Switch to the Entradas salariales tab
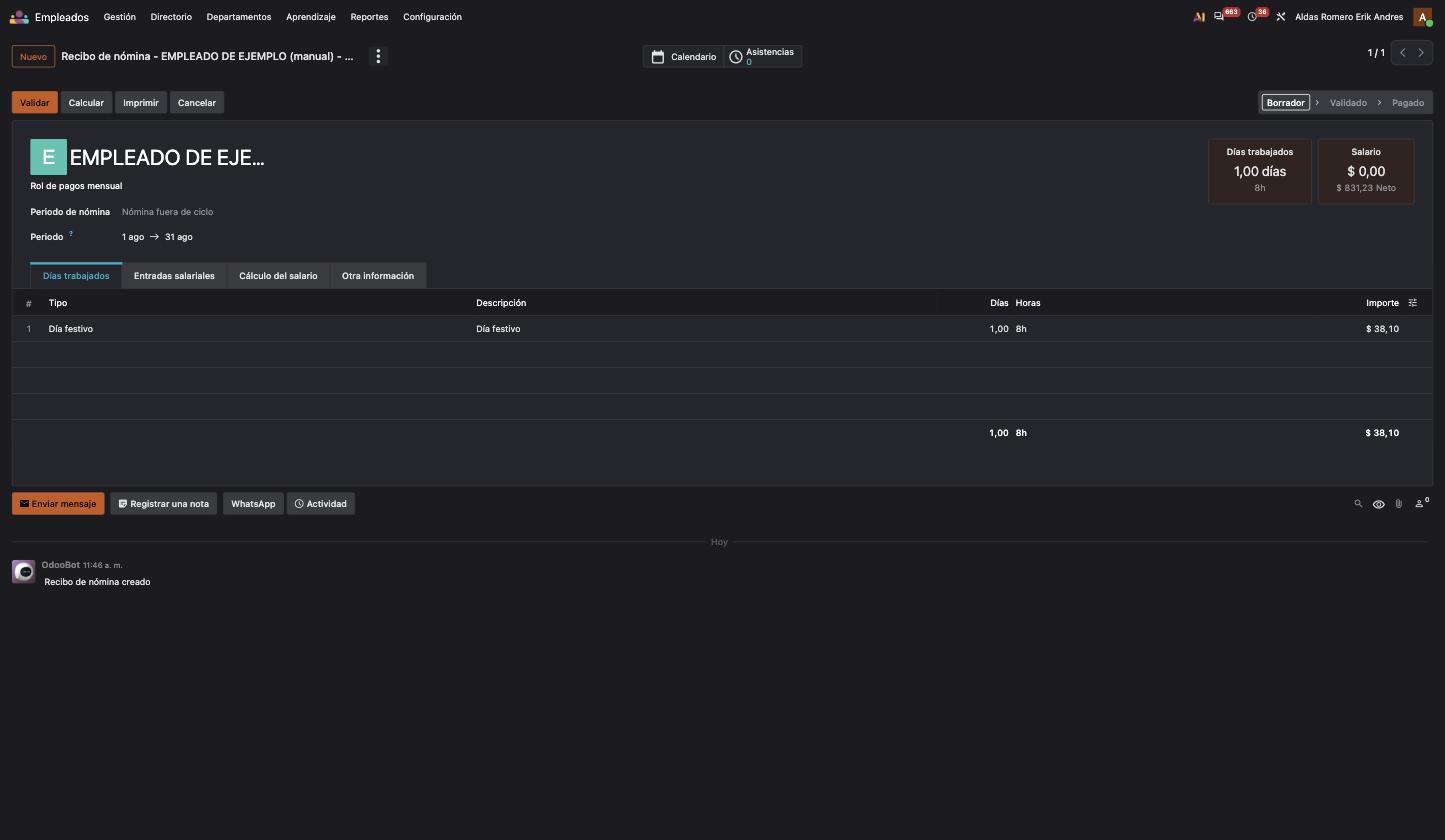Viewport: 1445px width, 840px height. coord(174,276)
